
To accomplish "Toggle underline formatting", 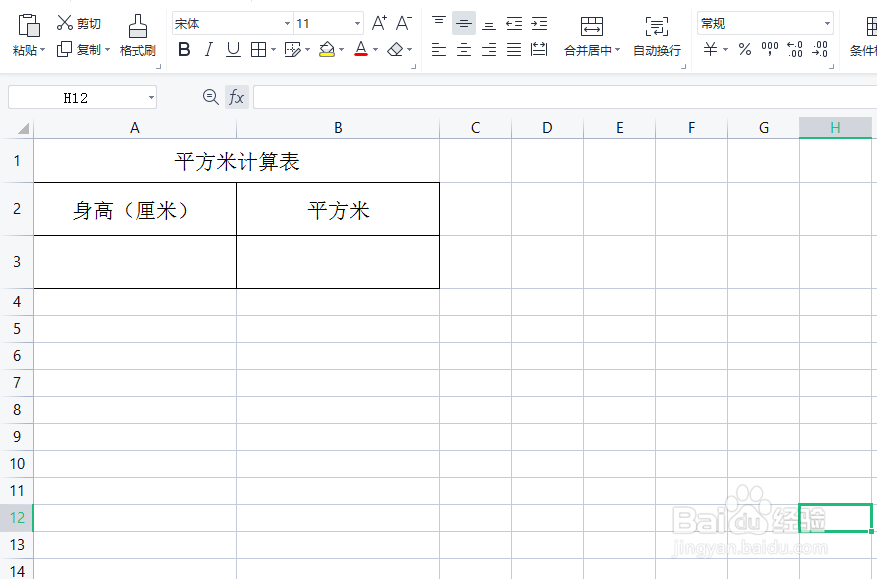I will [232, 49].
